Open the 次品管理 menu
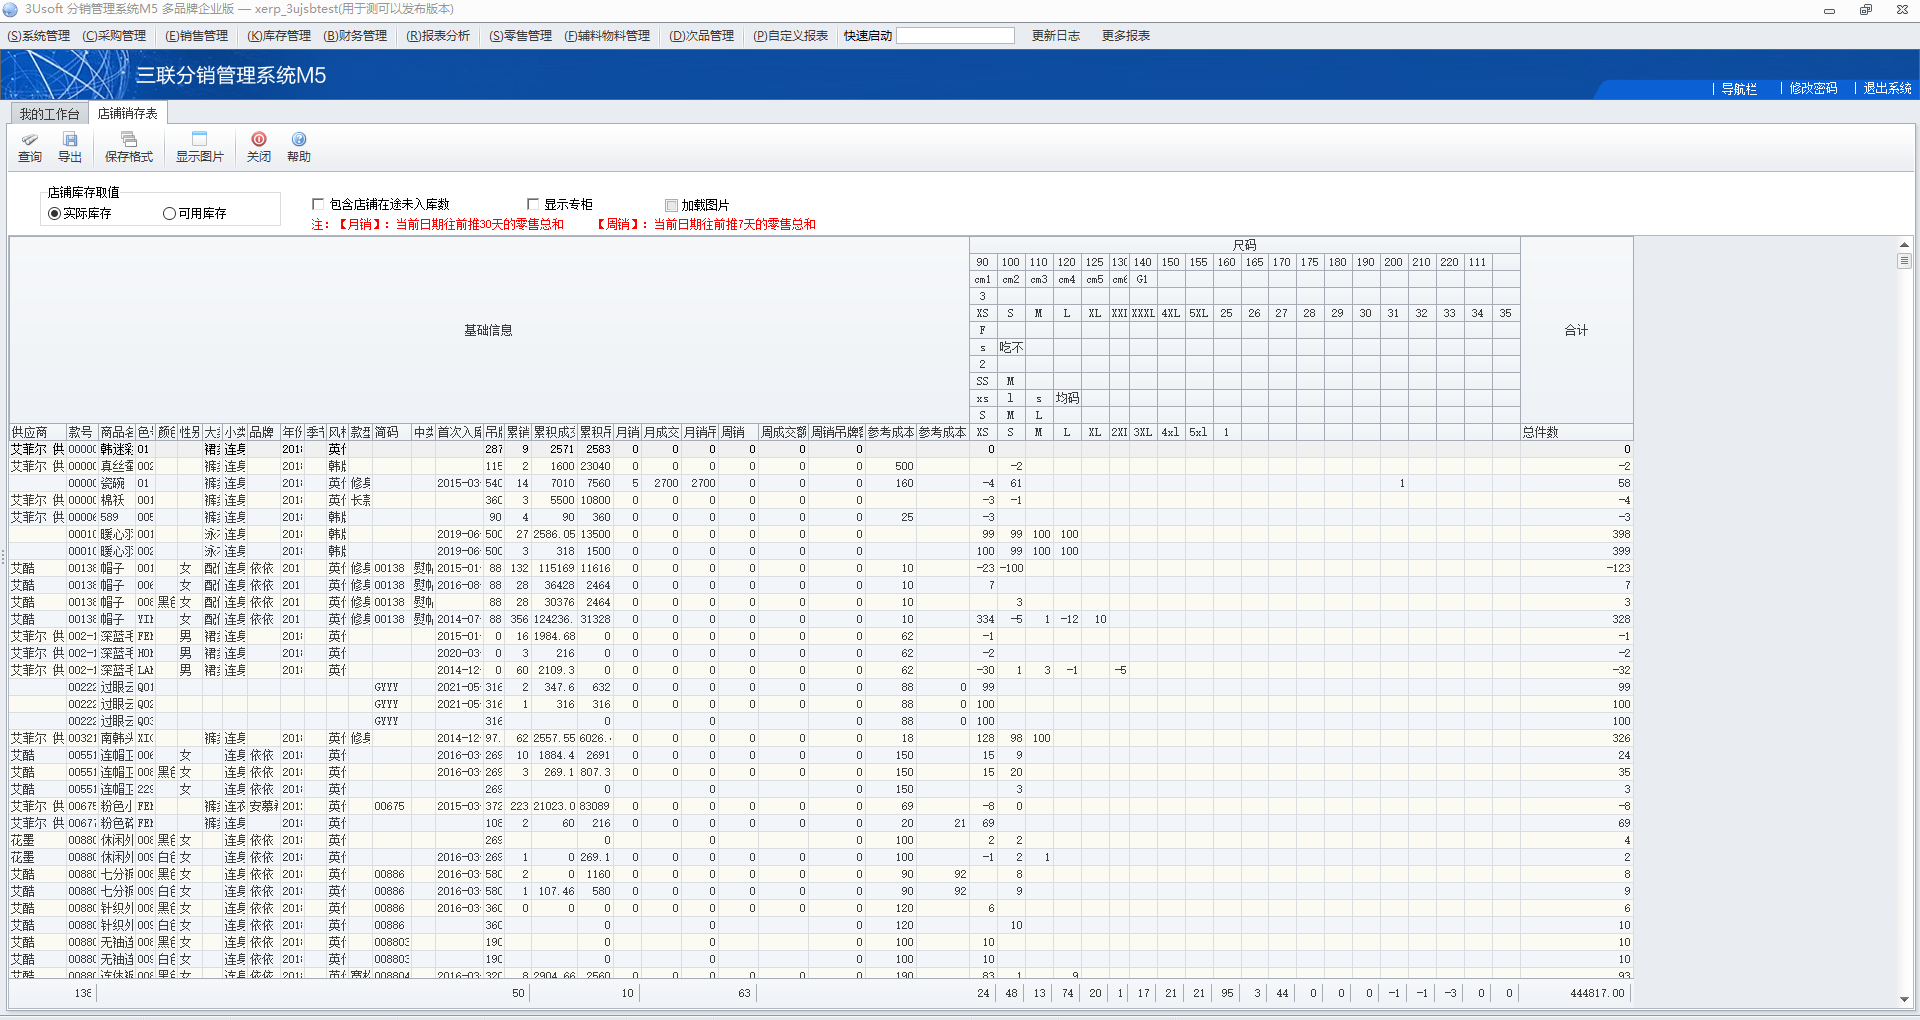The height and width of the screenshot is (1020, 1920). coord(702,36)
